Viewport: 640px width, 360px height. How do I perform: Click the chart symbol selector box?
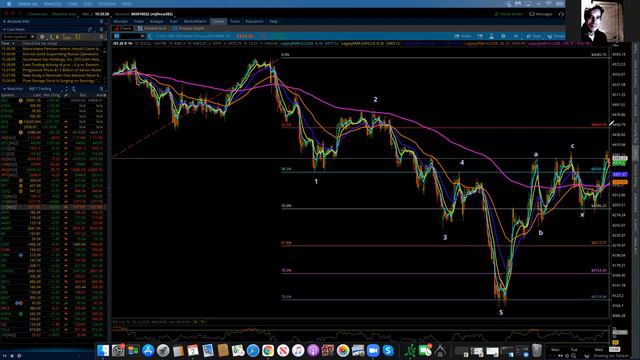pyautogui.click(x=129, y=36)
